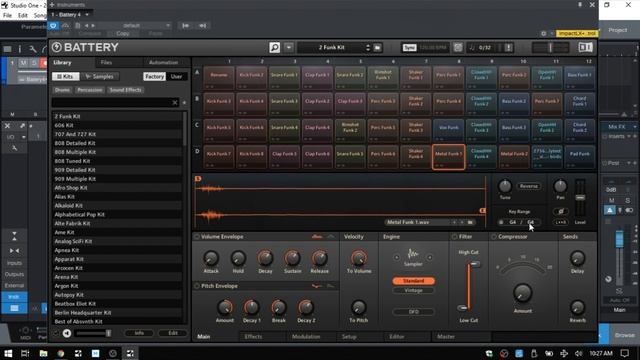Click the L↔R stereo swap icon
The height and width of the screenshot is (360, 640).
(560, 222)
